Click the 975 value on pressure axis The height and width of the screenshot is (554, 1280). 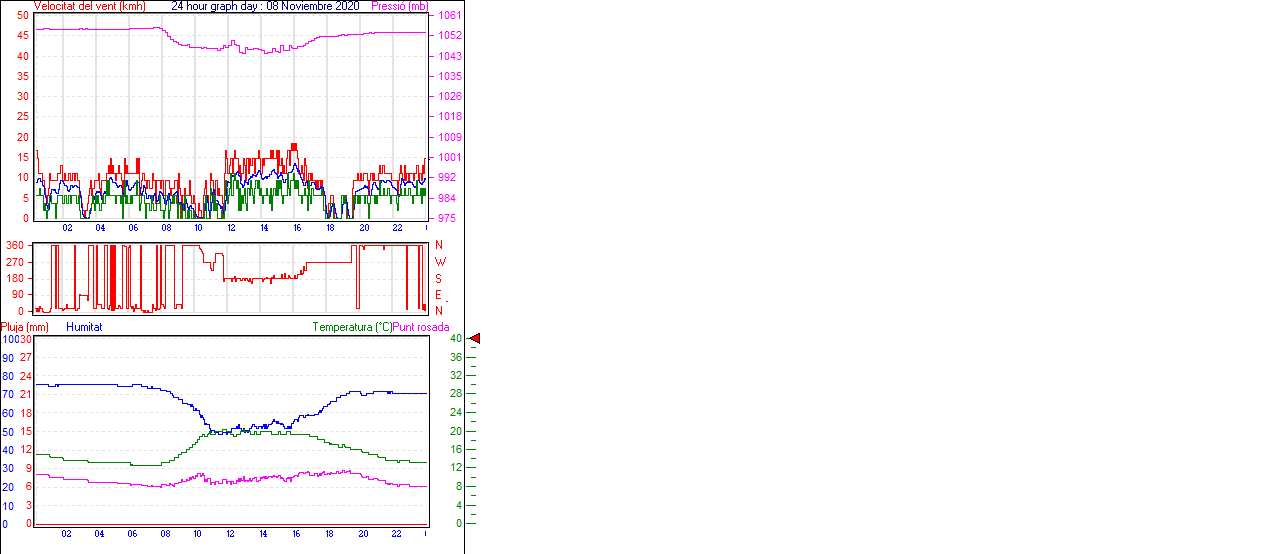(447, 218)
